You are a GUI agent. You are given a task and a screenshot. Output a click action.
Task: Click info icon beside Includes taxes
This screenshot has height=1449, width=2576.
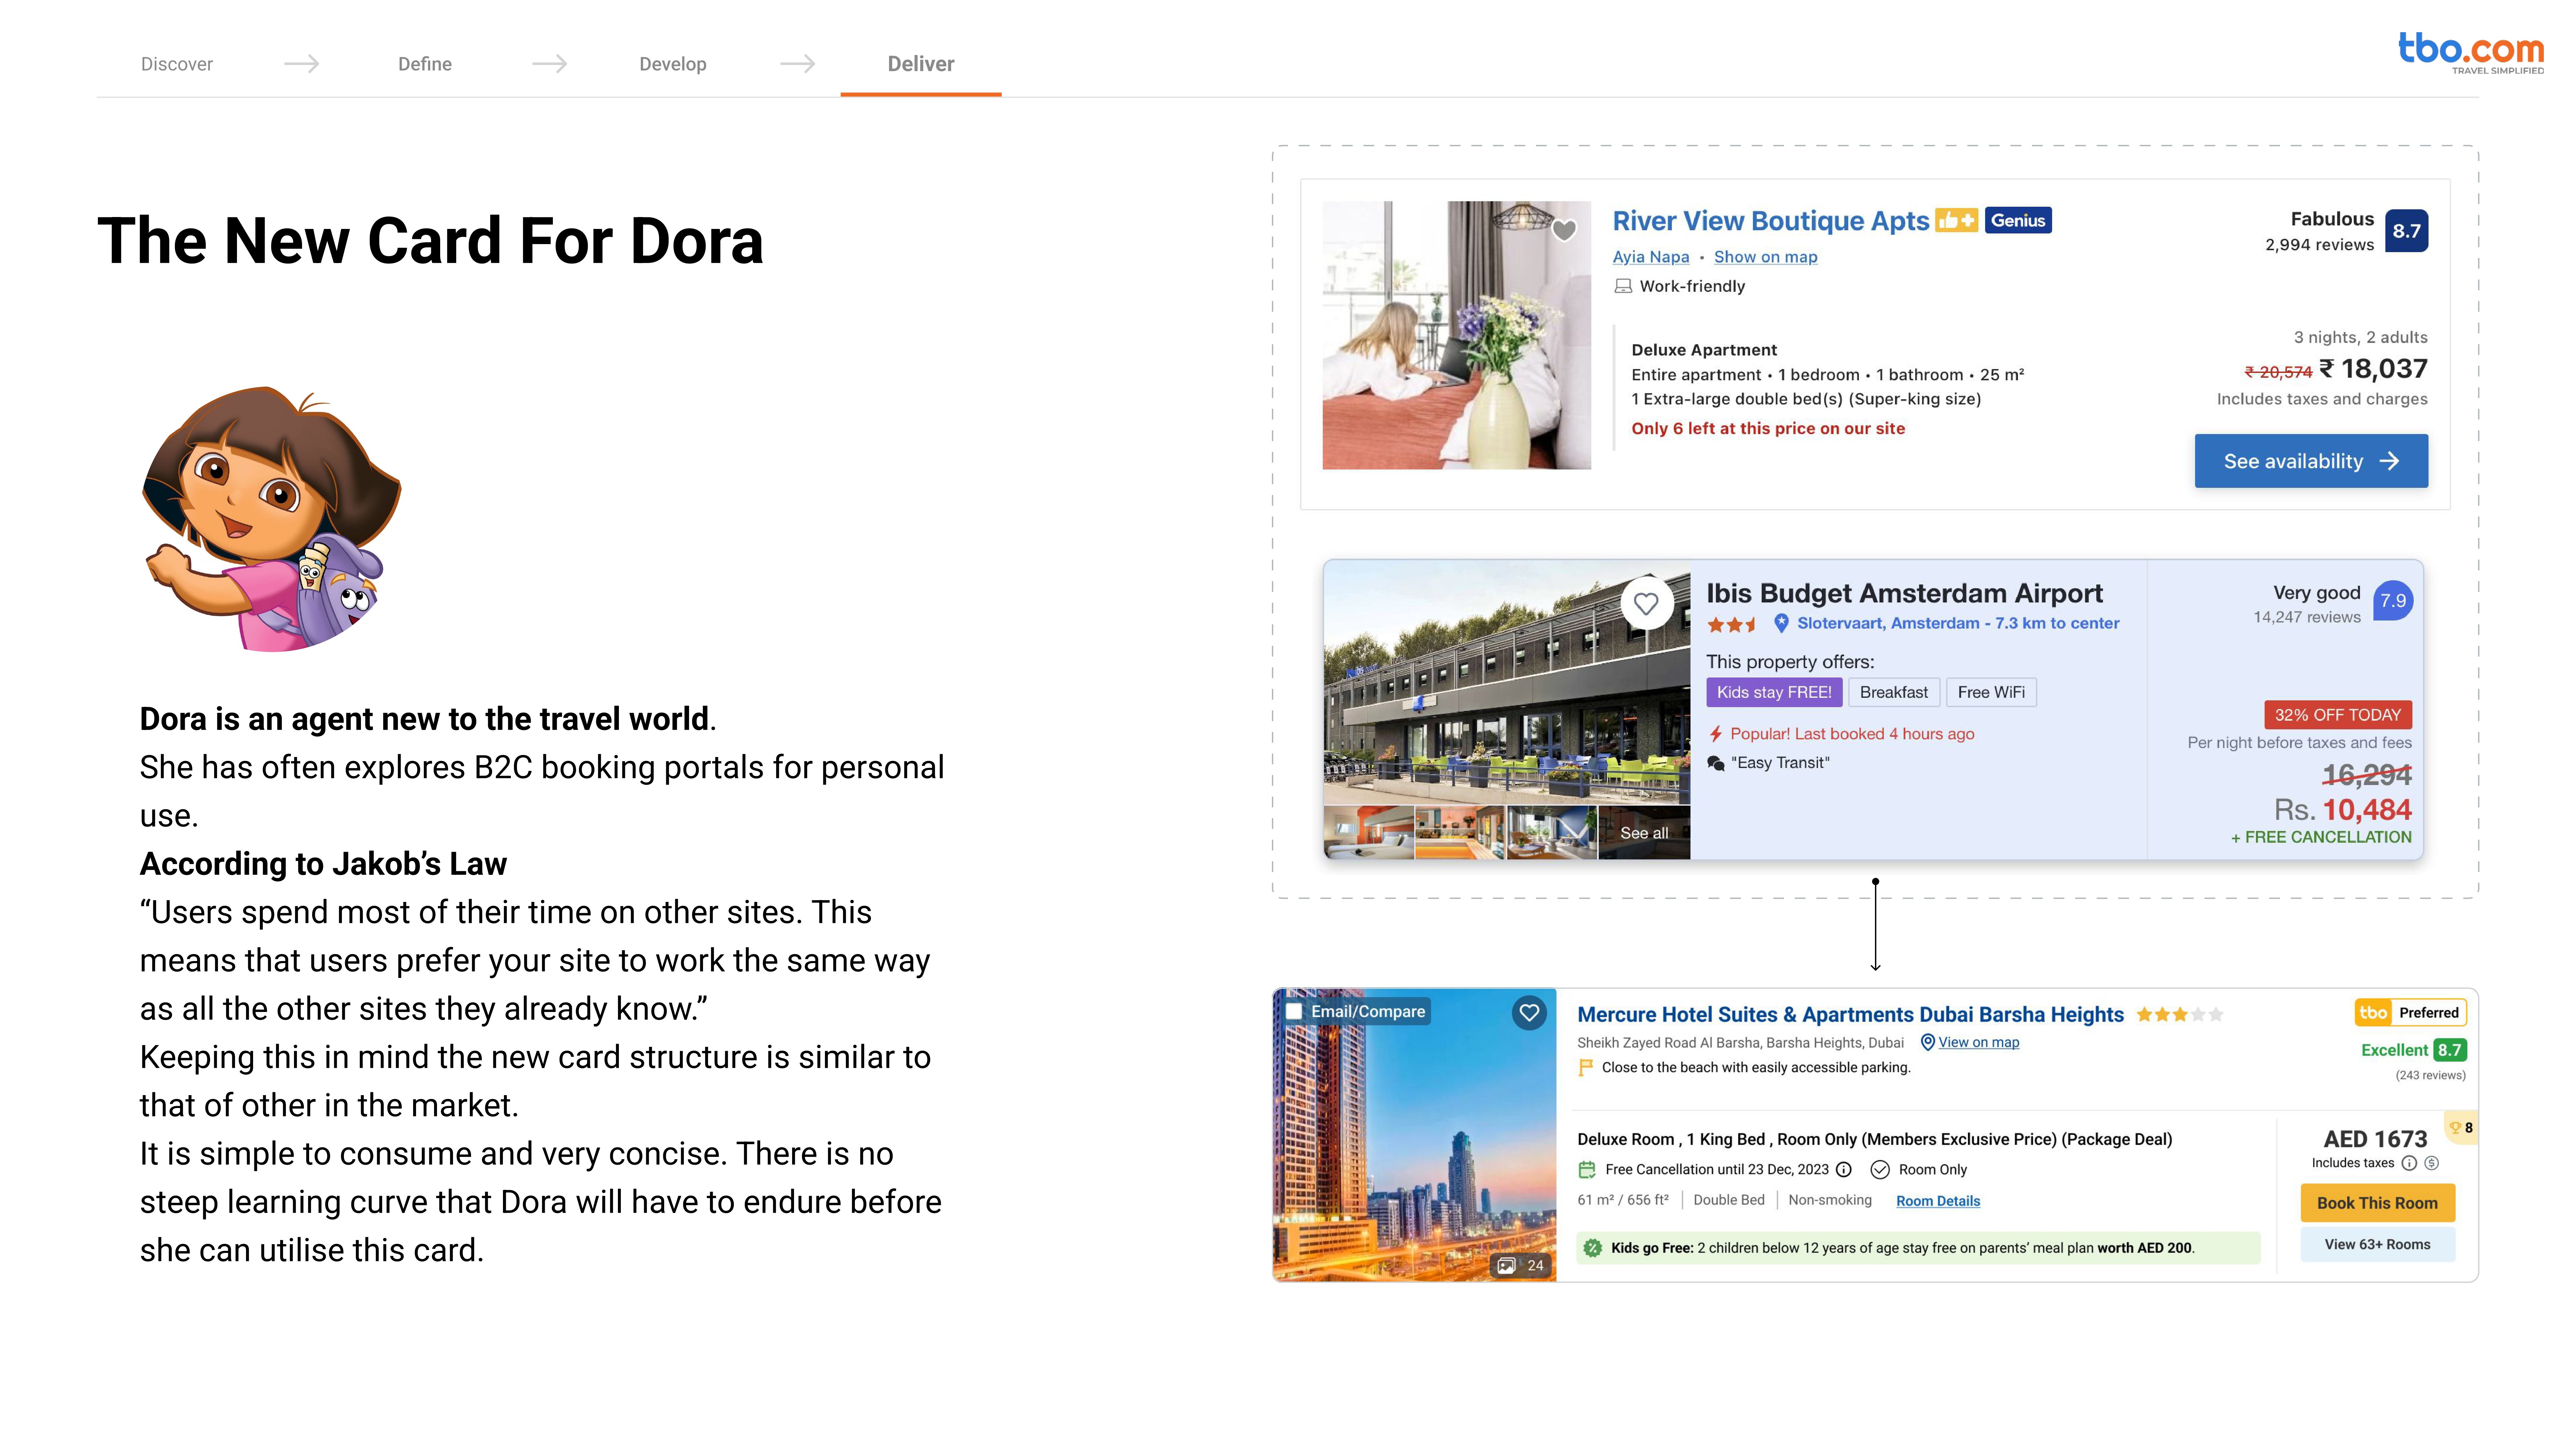click(x=2409, y=1163)
